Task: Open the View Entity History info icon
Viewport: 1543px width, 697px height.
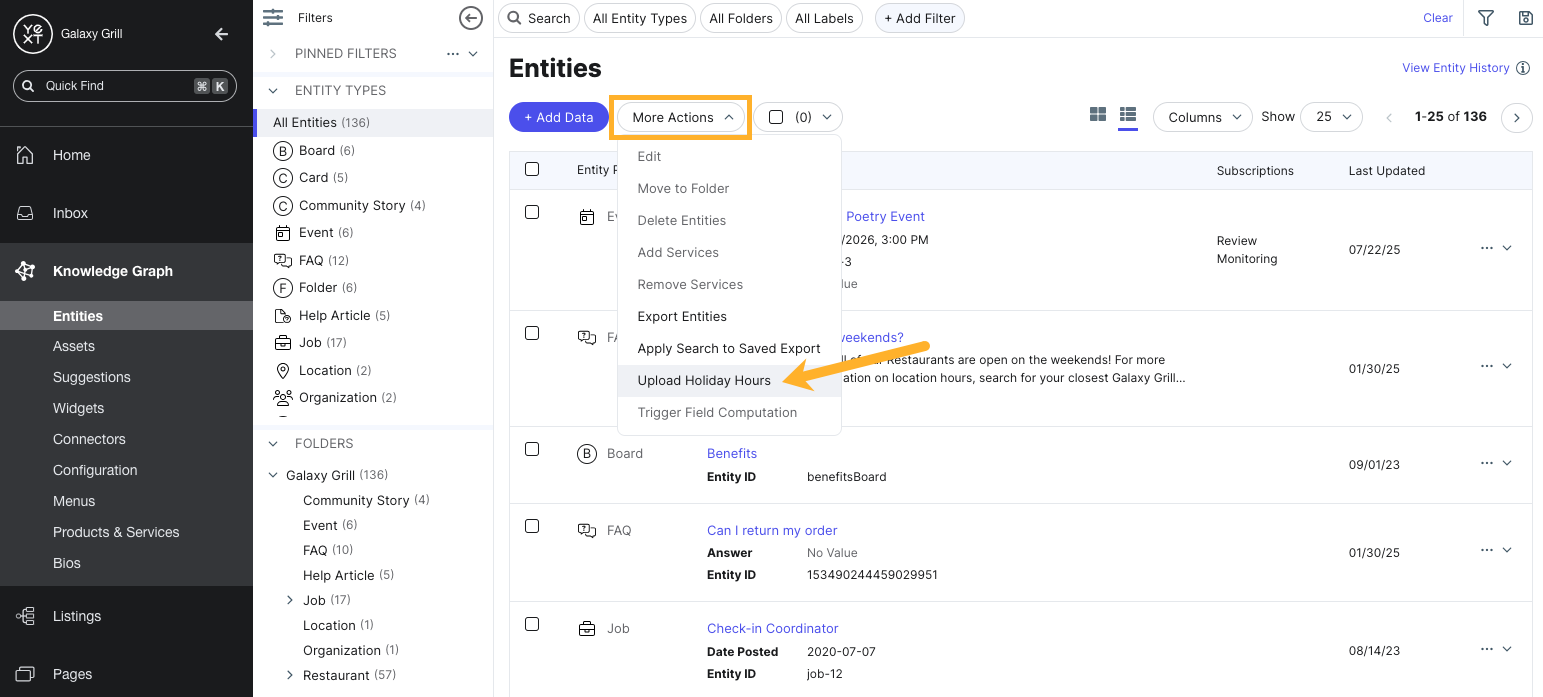Action: click(x=1523, y=67)
